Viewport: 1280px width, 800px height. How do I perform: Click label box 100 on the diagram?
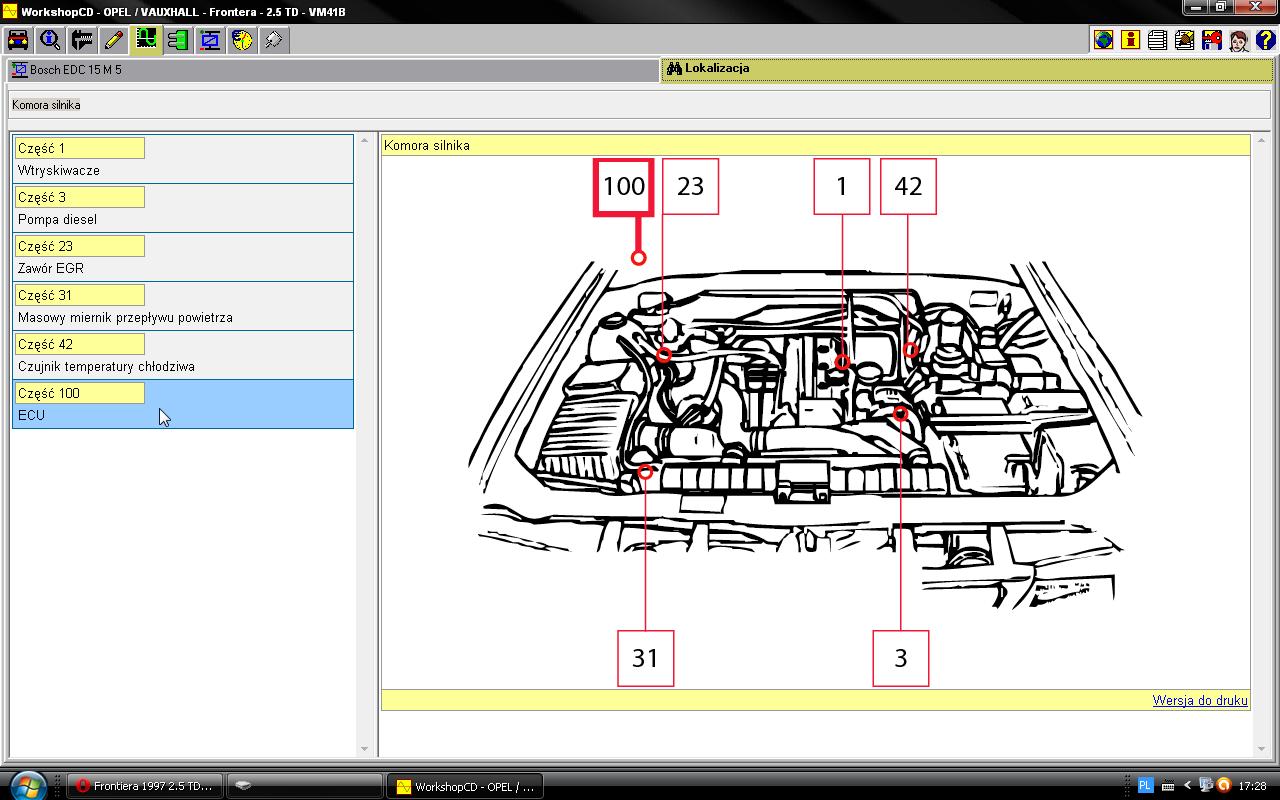coord(624,187)
